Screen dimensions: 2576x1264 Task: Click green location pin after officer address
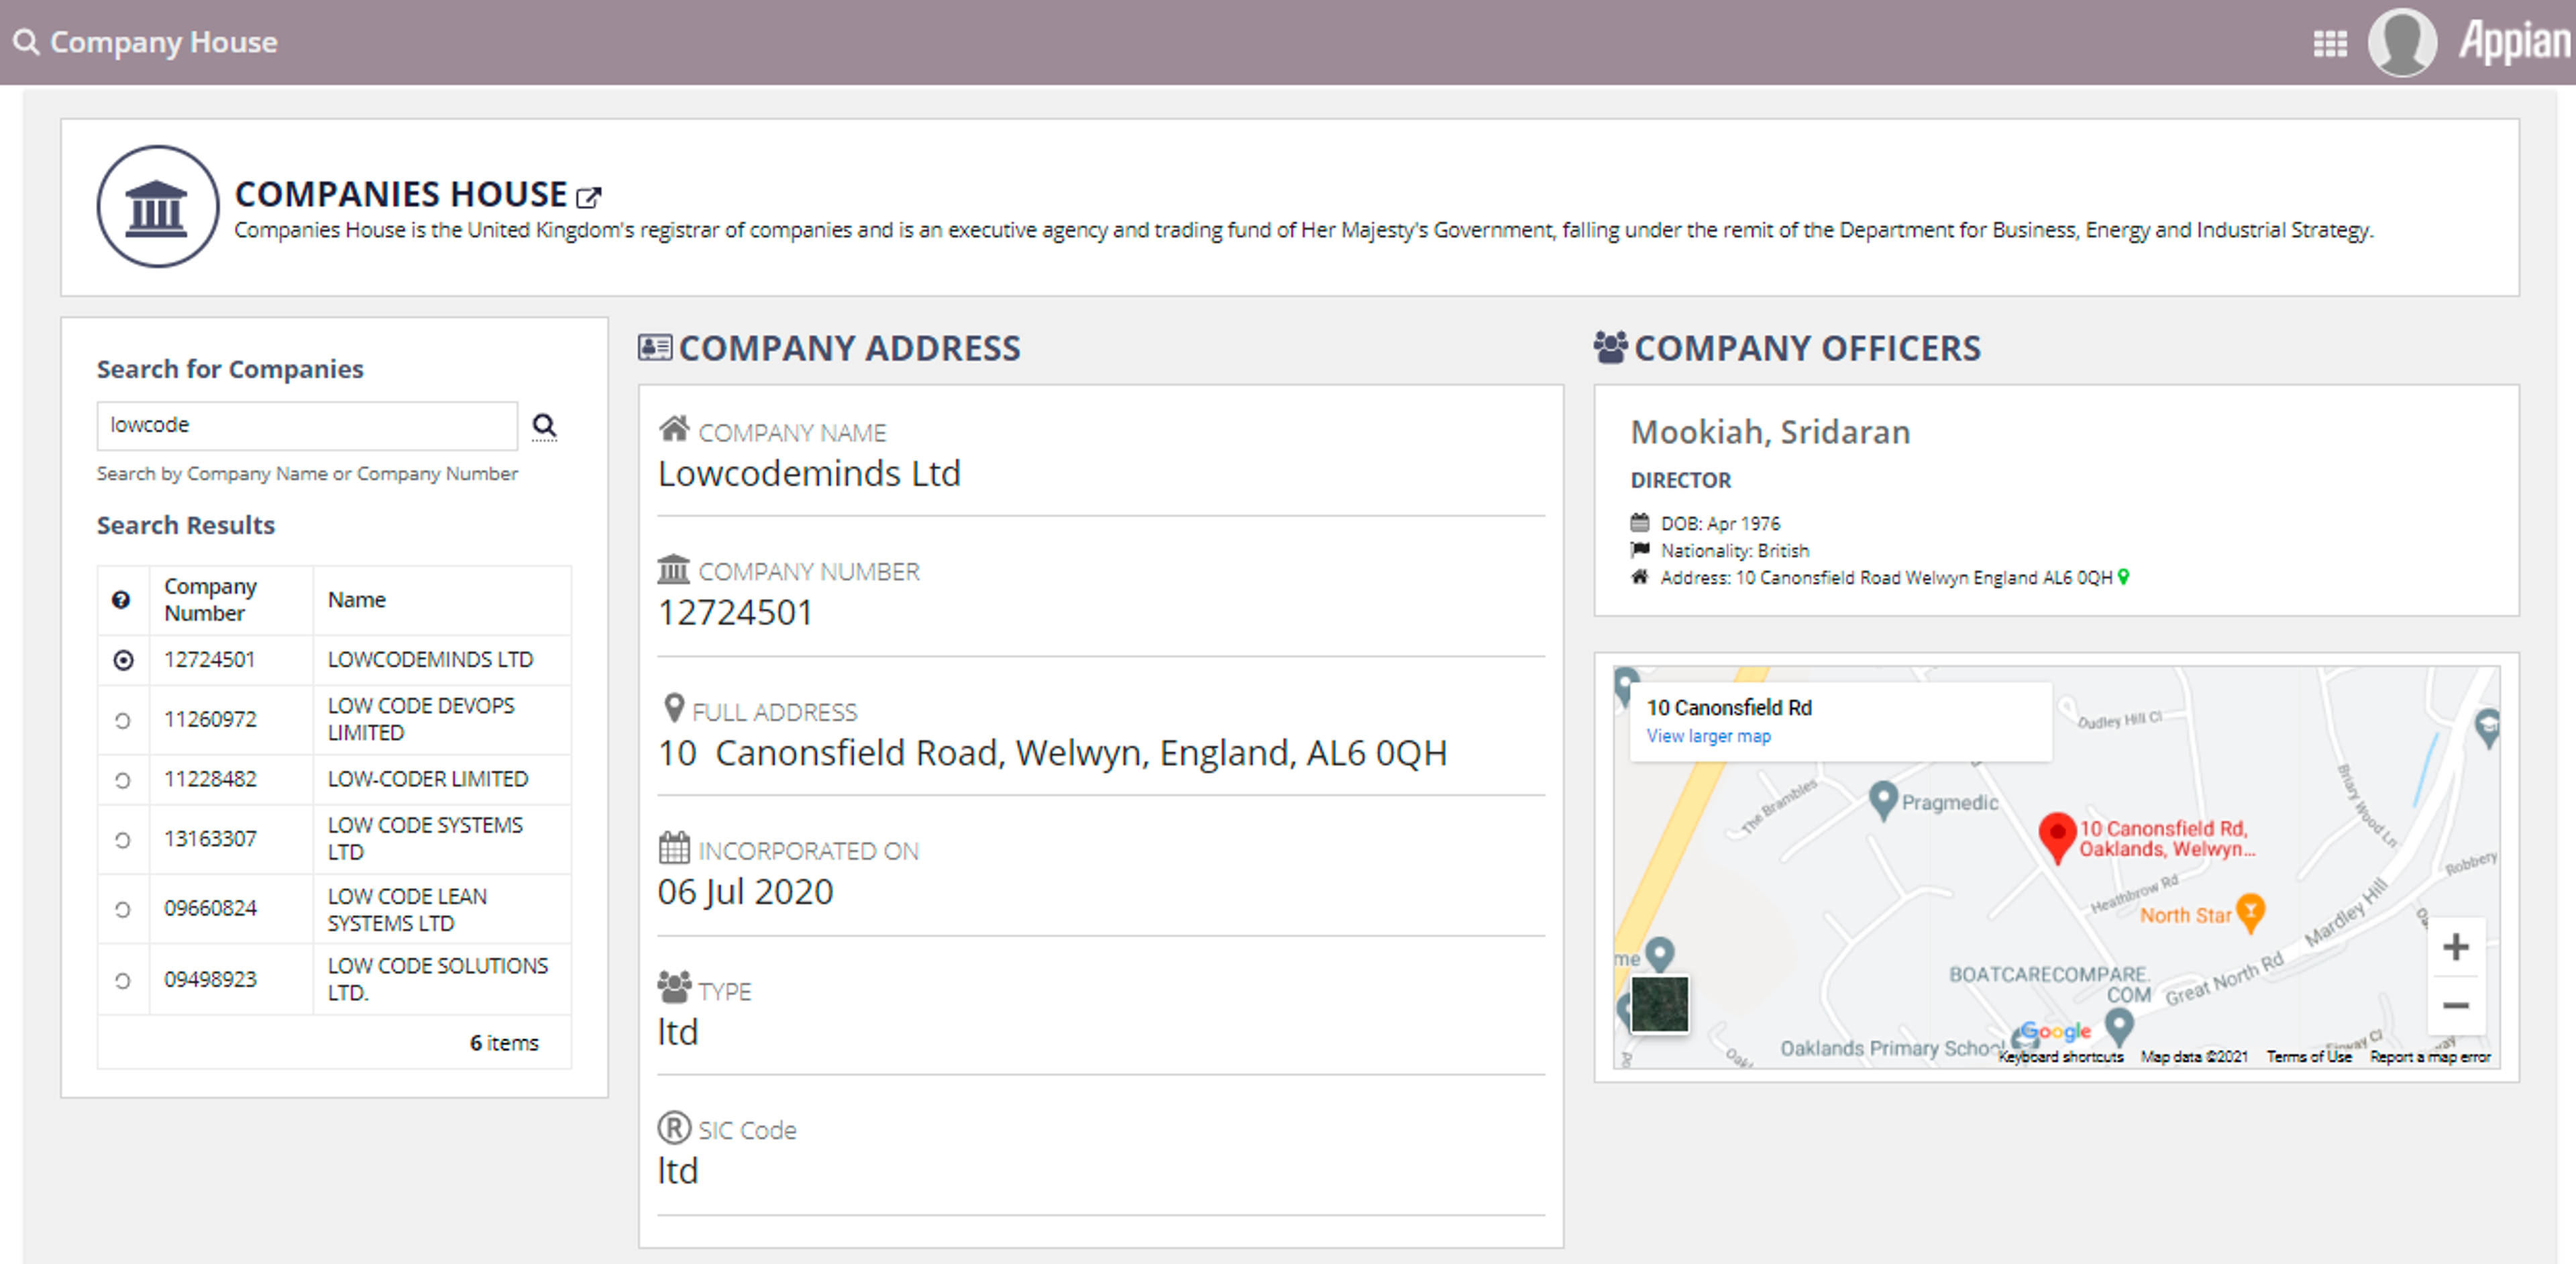pyautogui.click(x=2124, y=577)
